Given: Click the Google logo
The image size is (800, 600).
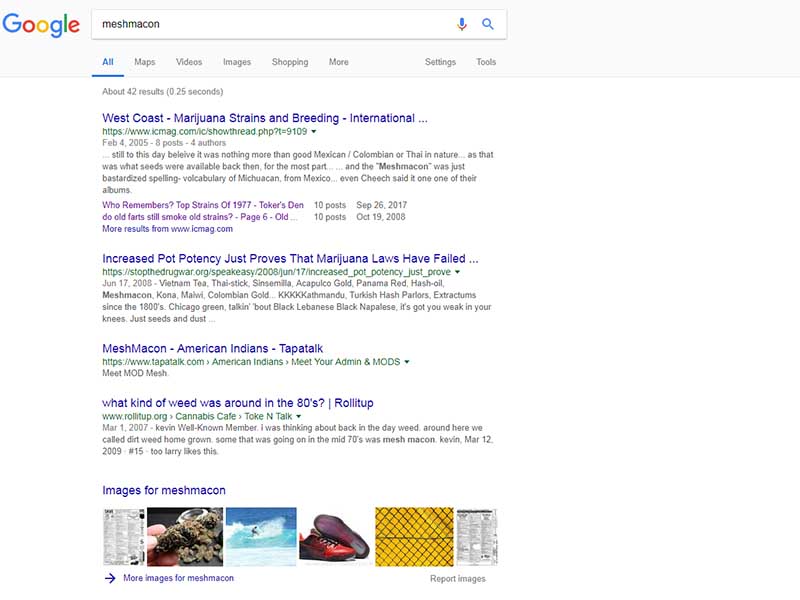Looking at the screenshot, I should (x=40, y=25).
